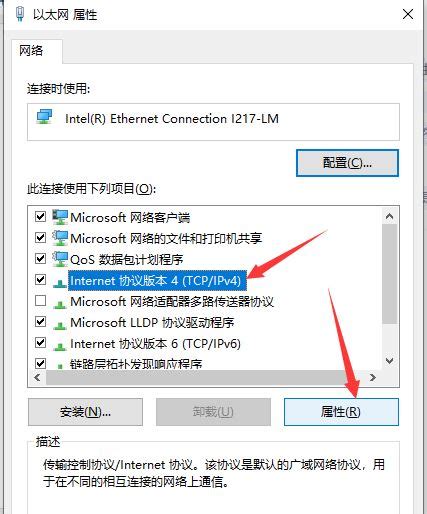427x514 pixels.
Task: Click the 安装(N)... button
Action: point(85,412)
